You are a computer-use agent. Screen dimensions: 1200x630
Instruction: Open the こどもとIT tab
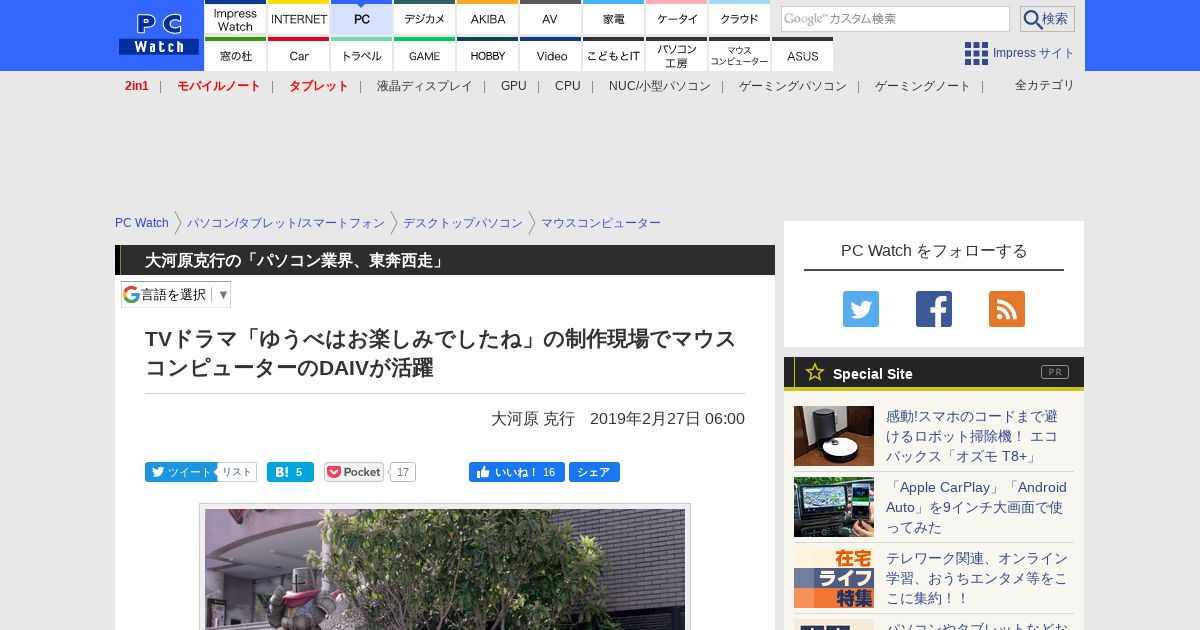[614, 55]
